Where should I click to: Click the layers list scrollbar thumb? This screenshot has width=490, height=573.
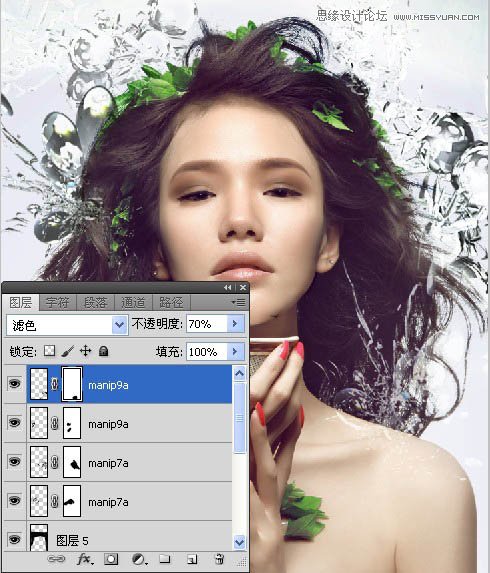point(239,418)
